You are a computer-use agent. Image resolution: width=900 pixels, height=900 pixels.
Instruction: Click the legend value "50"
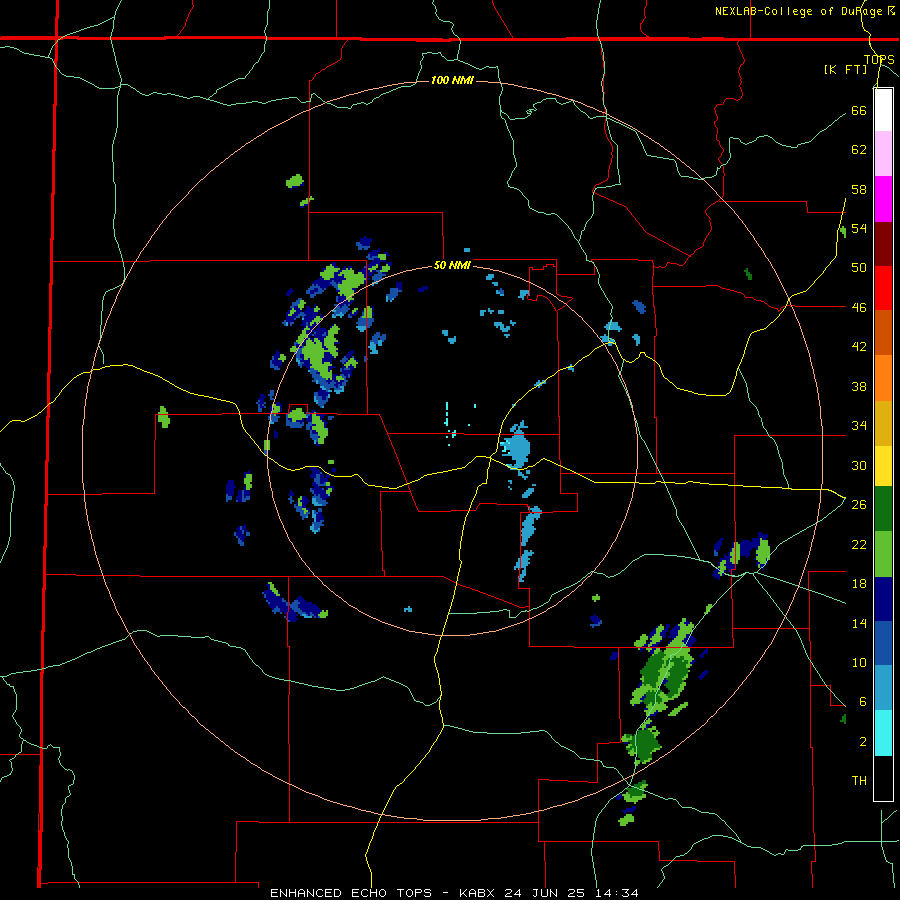[x=859, y=268]
